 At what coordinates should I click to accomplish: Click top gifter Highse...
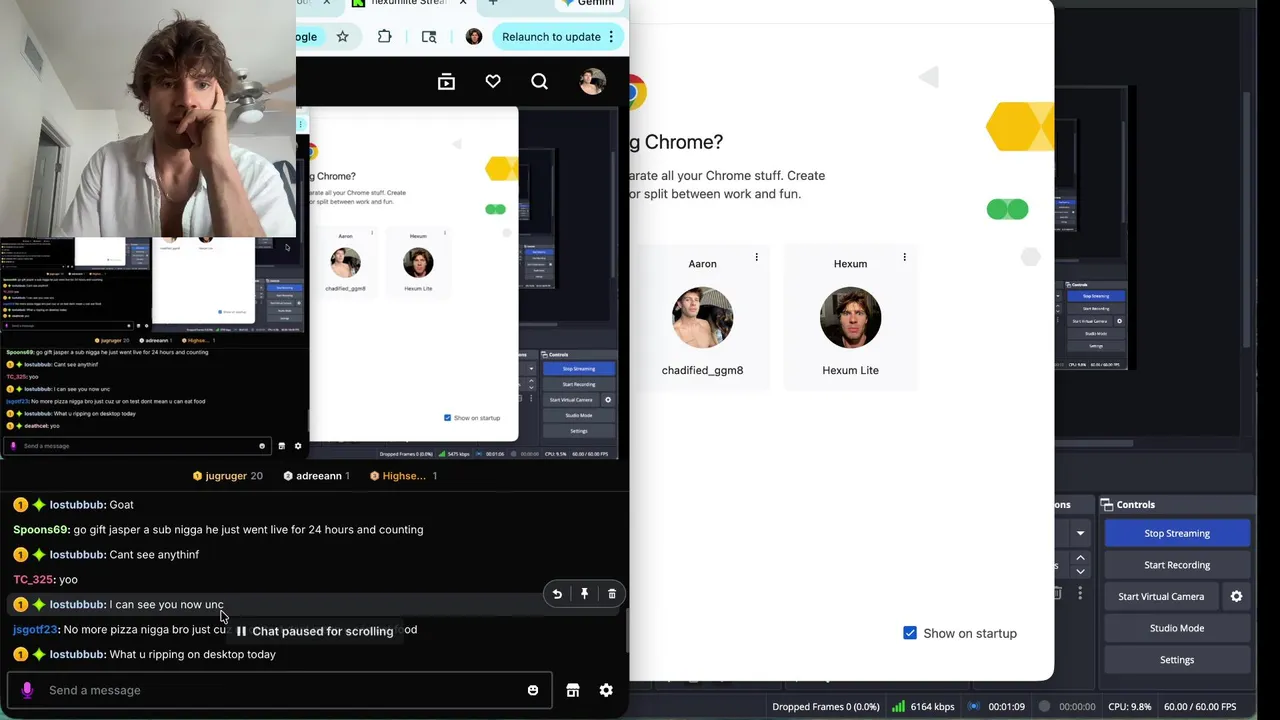click(403, 476)
